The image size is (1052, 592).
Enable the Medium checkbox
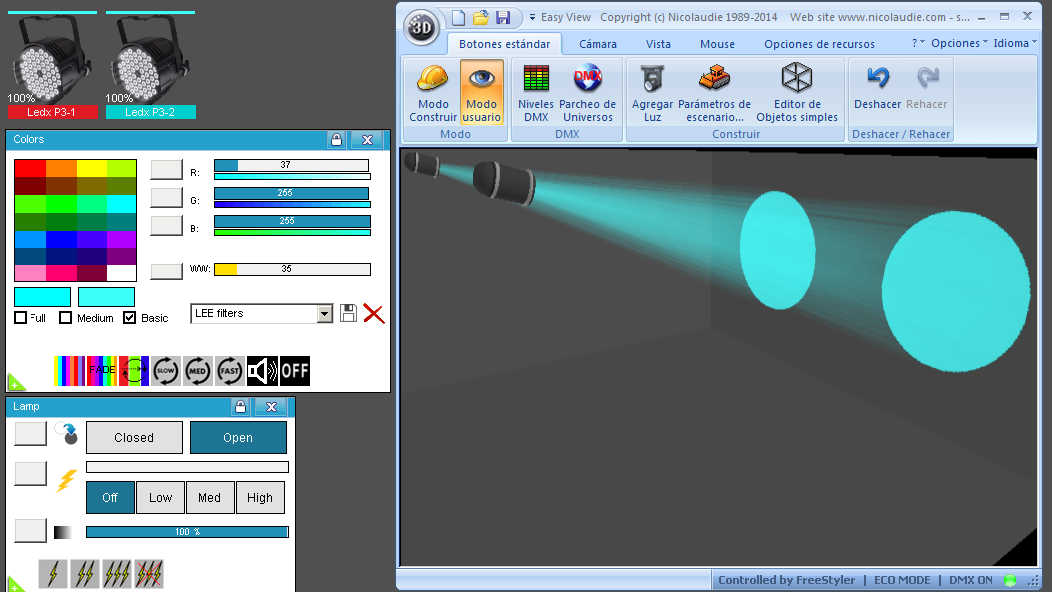(x=65, y=317)
